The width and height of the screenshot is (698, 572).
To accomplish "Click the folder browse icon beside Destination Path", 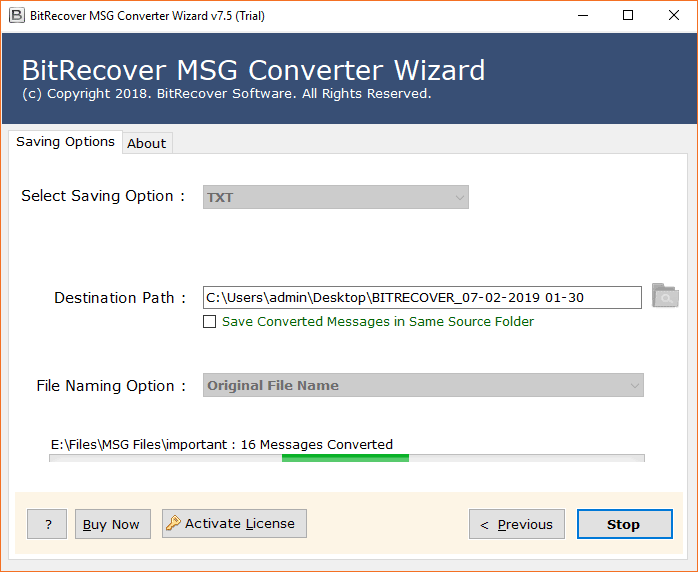I will [x=665, y=296].
